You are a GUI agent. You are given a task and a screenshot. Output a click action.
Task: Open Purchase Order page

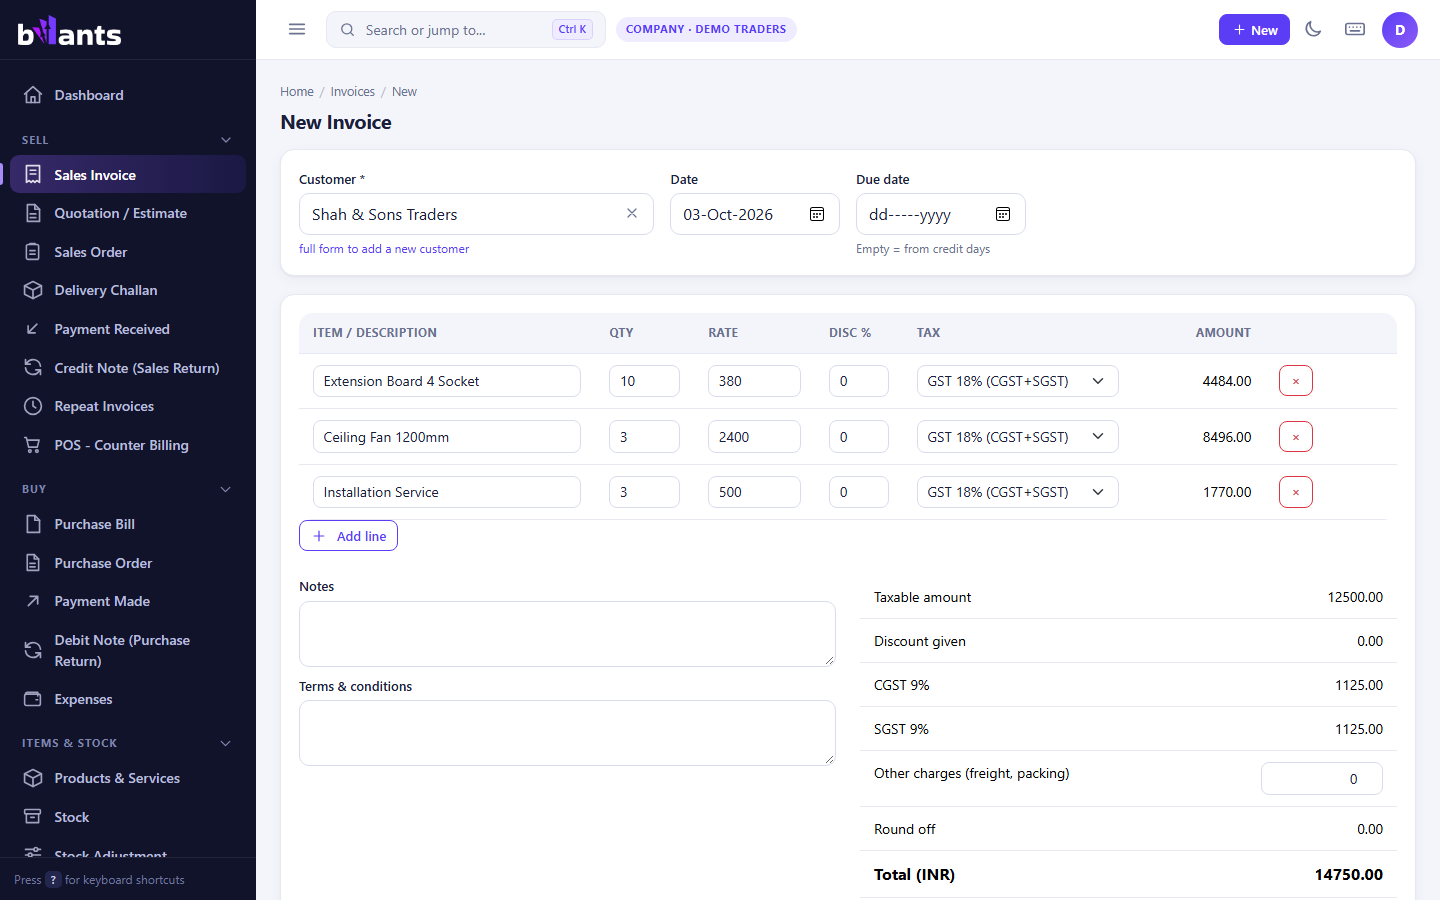[128, 563]
